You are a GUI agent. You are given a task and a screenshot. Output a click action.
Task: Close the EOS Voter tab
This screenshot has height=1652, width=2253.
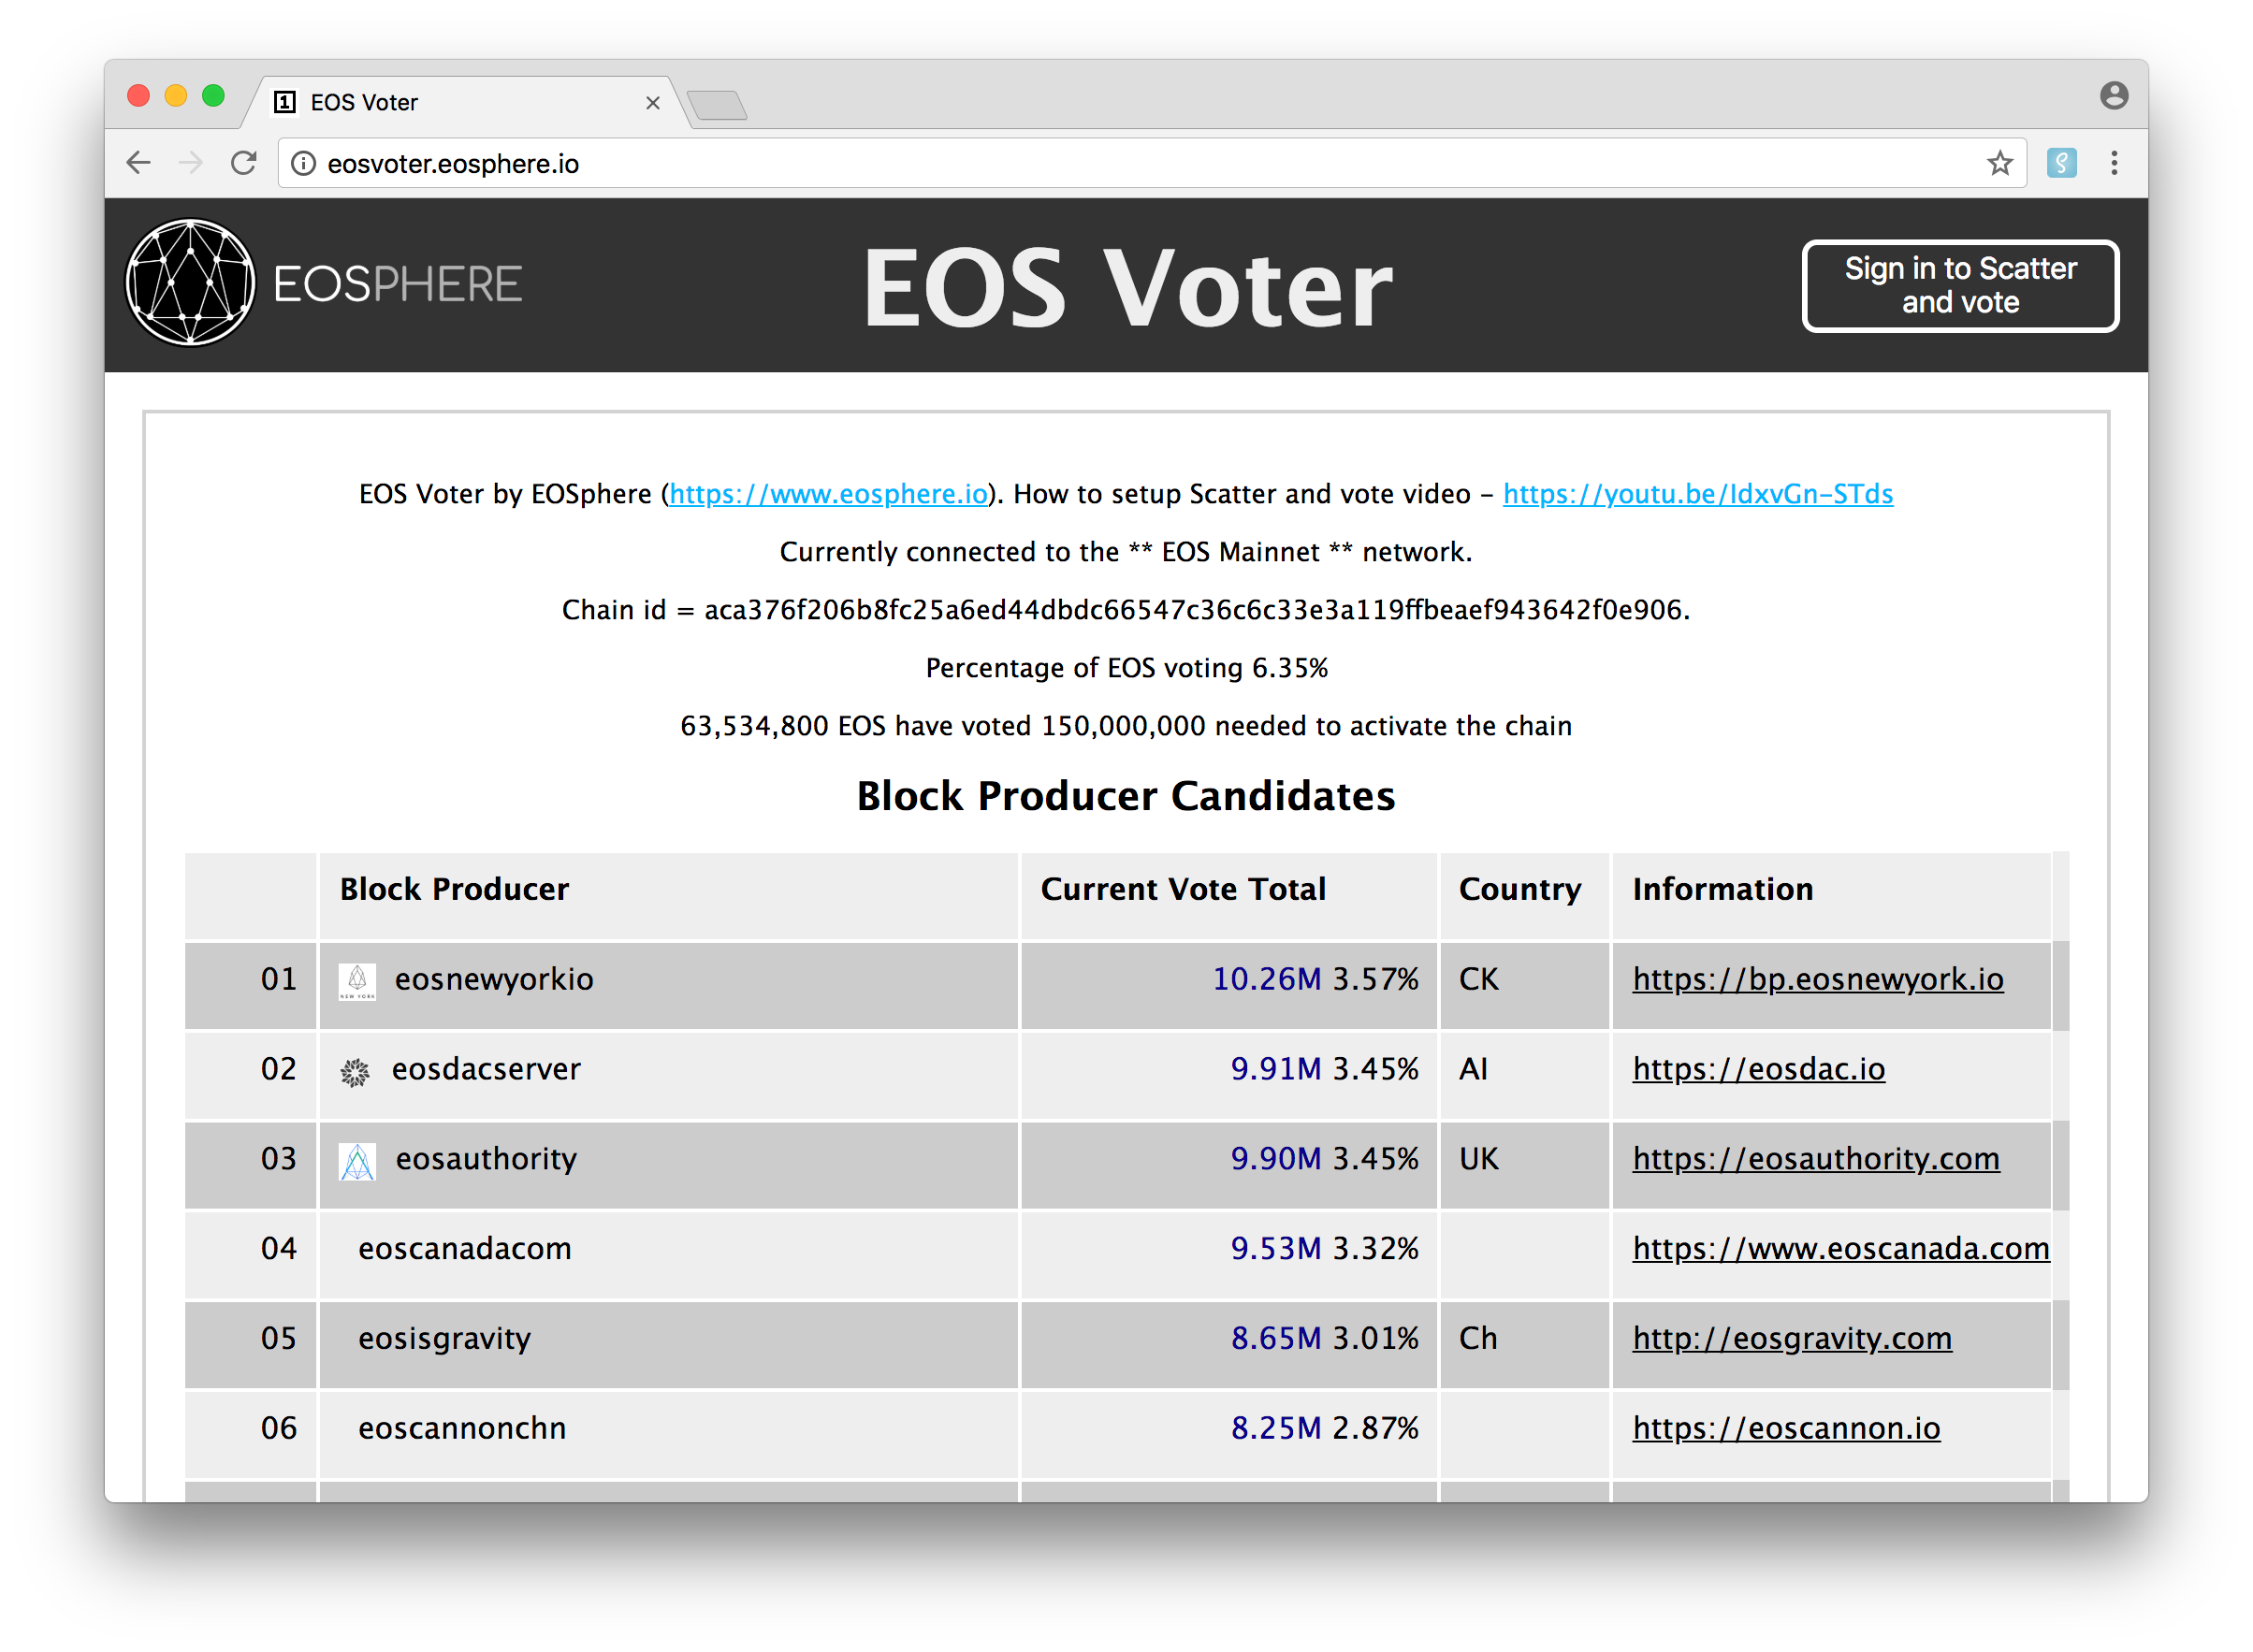[653, 103]
